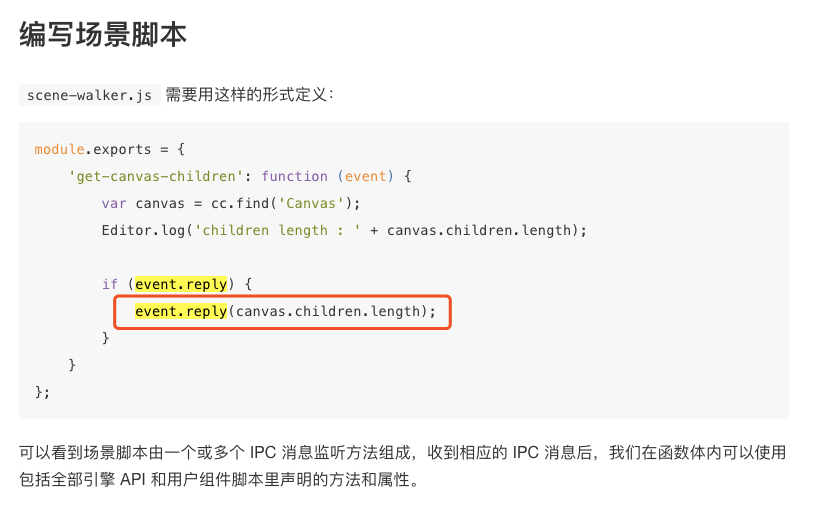Viewport: 815px width, 508px height.
Task: Click the paragraph line starting 可以看到场景脚本
Action: point(402,453)
